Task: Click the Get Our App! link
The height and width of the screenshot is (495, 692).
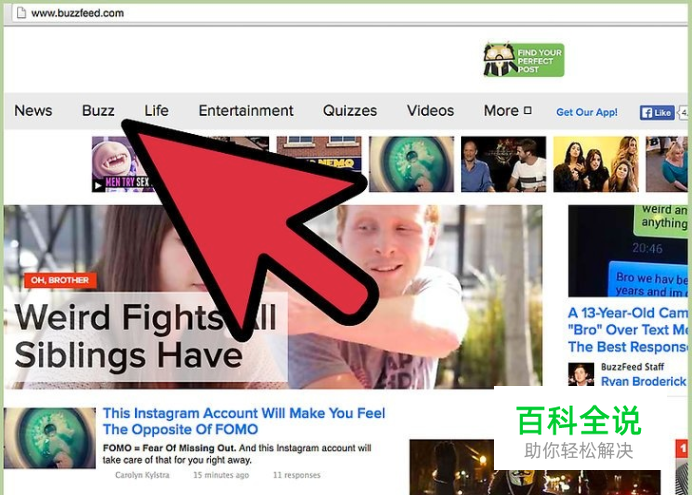Action: (587, 112)
